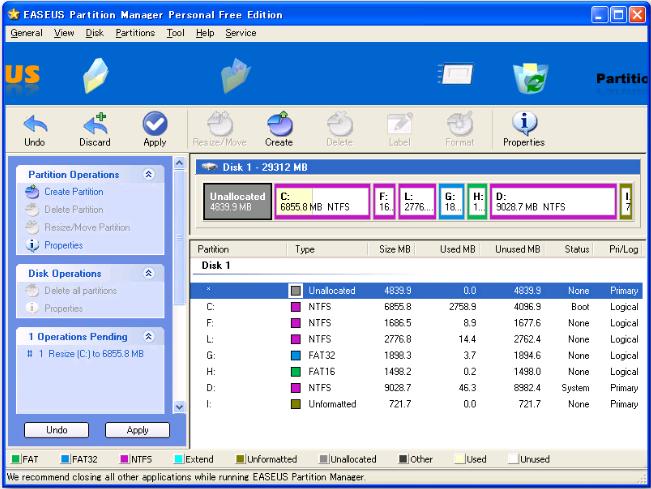The height and width of the screenshot is (489, 651).
Task: Collapse the Operations Pending panel
Action: tap(149, 336)
